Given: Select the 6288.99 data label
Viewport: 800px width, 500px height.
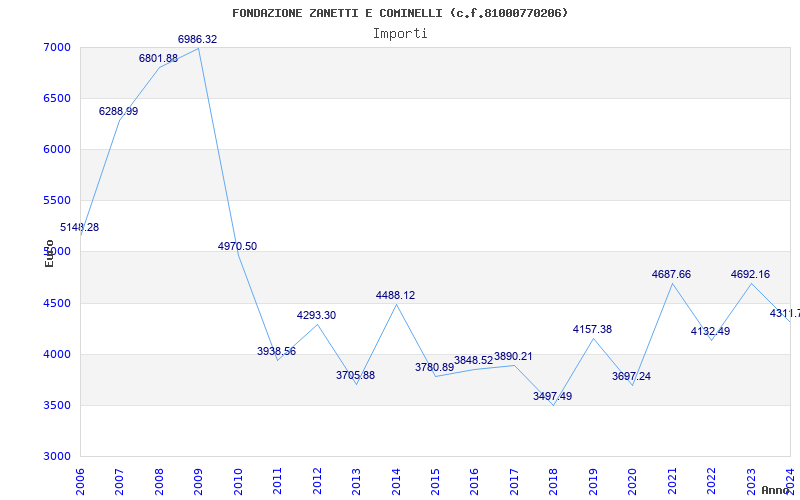Looking at the screenshot, I should coord(118,111).
